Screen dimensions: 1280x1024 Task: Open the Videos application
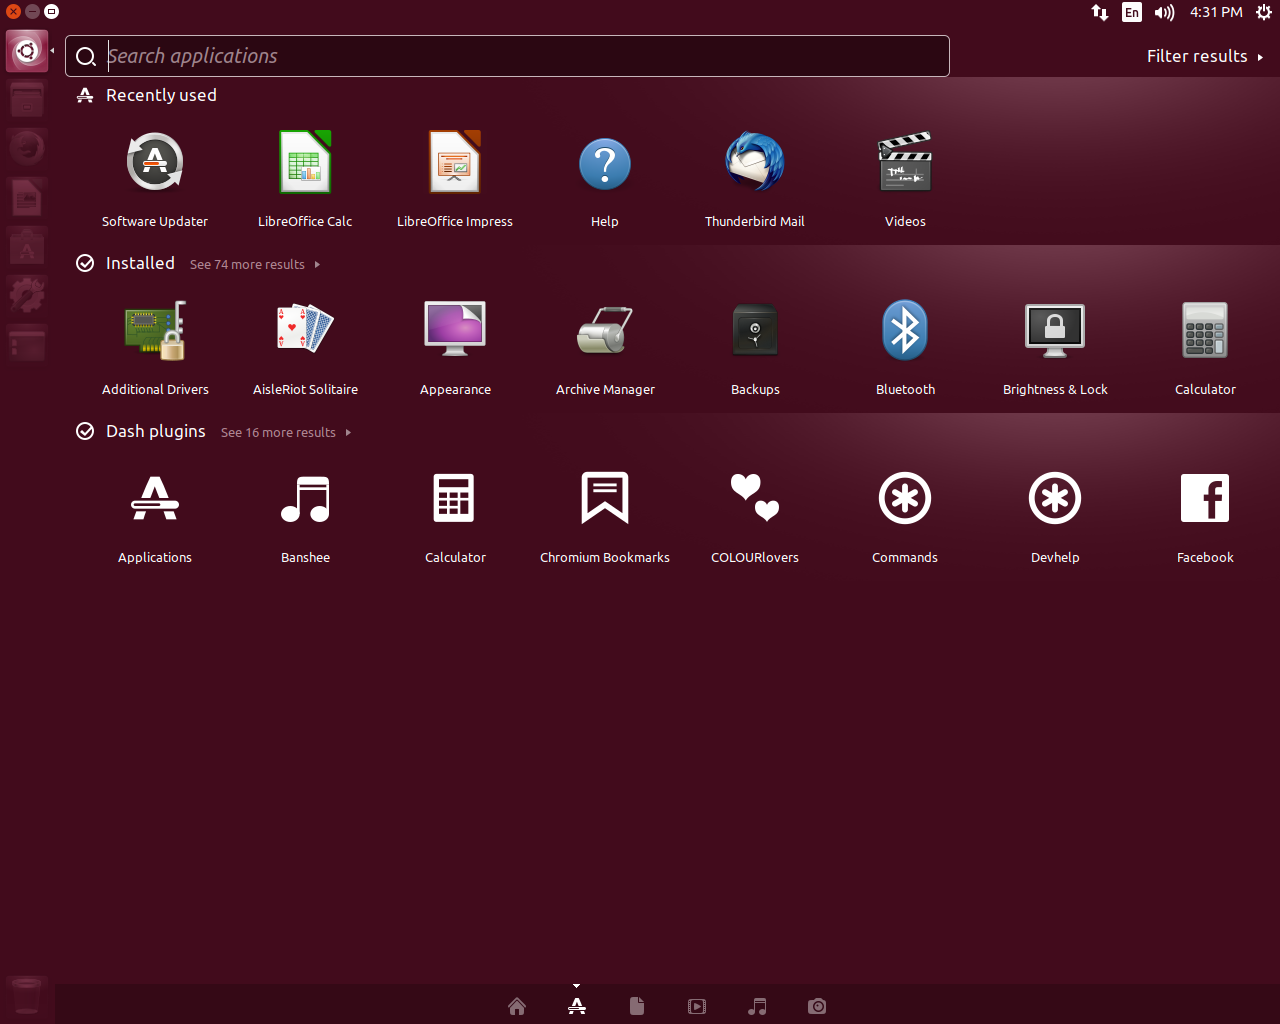point(905,178)
